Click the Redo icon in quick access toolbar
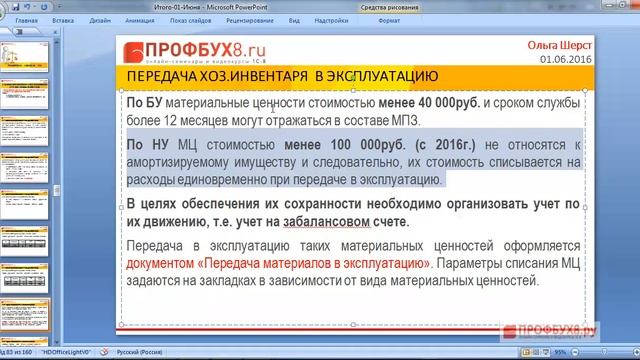The width and height of the screenshot is (640, 360). pos(44,7)
